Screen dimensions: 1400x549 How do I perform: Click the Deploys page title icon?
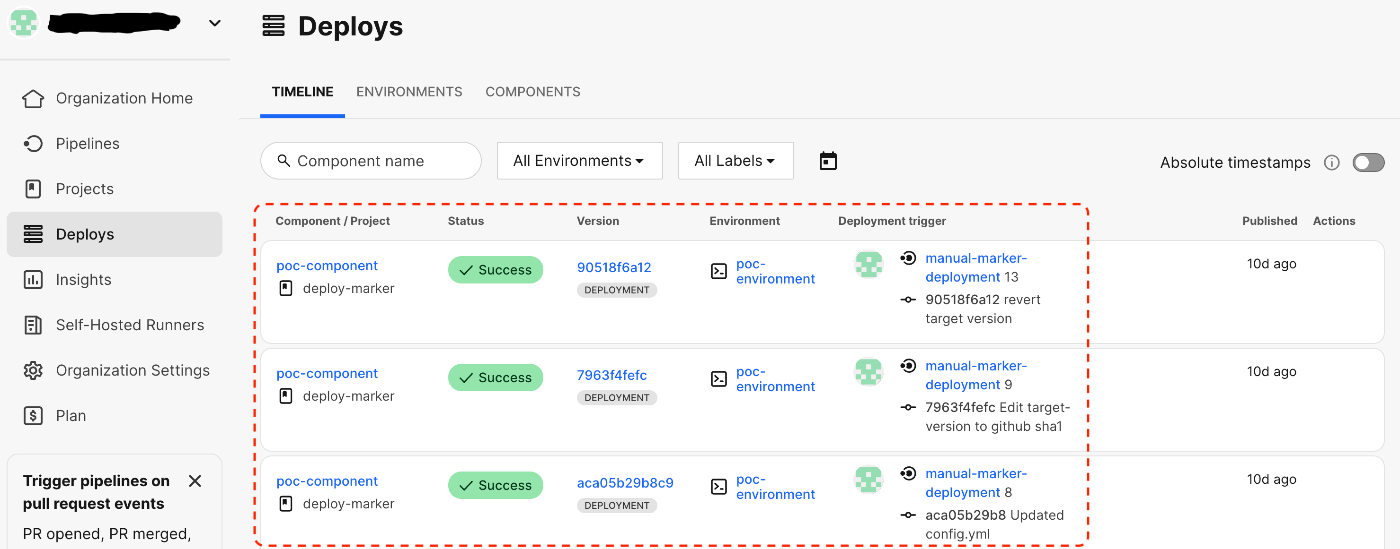coord(274,26)
